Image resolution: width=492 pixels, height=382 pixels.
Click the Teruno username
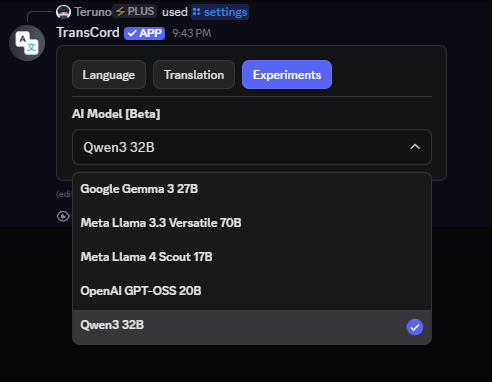pyautogui.click(x=93, y=12)
